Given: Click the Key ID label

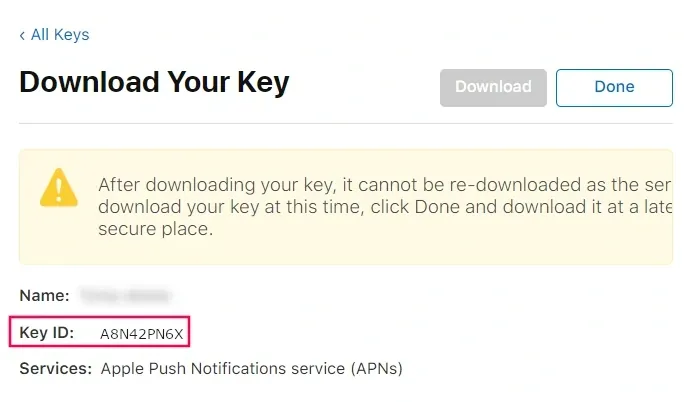Looking at the screenshot, I should click(x=47, y=333).
